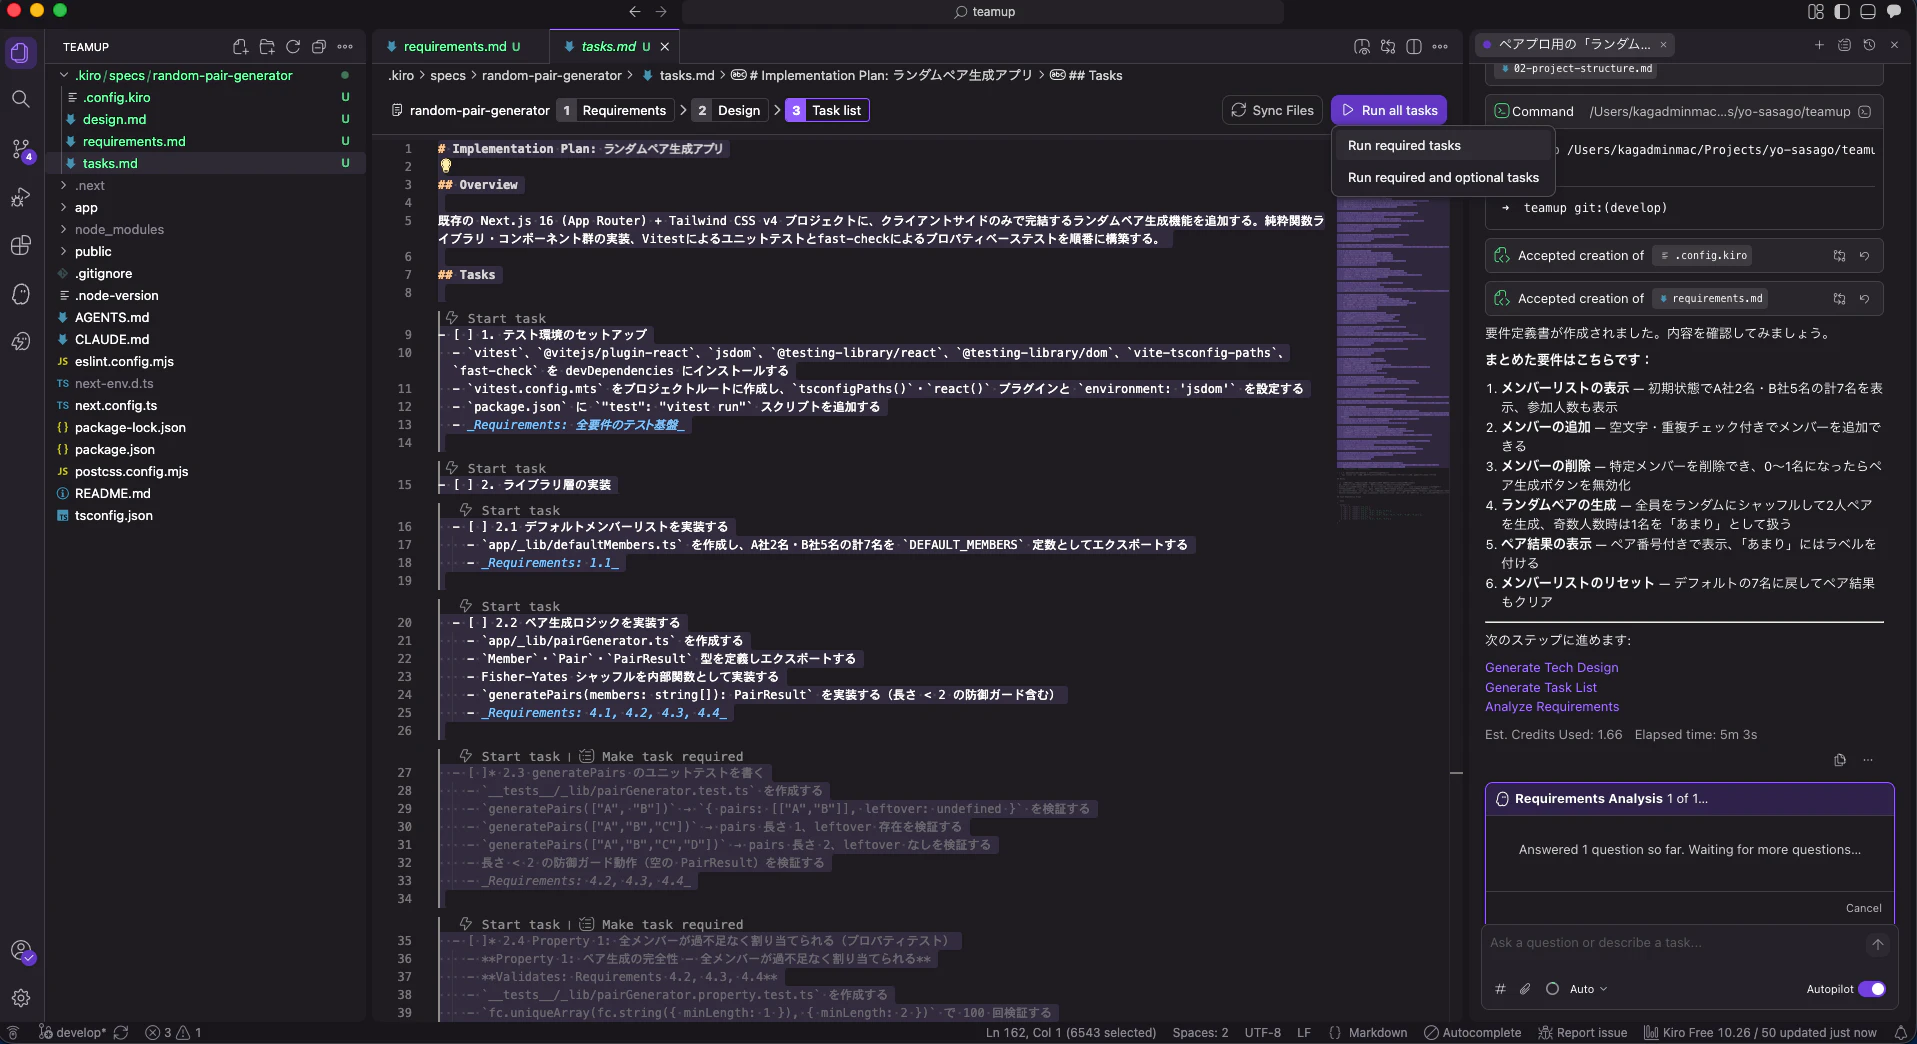Open the teamup command center search

coord(983,12)
